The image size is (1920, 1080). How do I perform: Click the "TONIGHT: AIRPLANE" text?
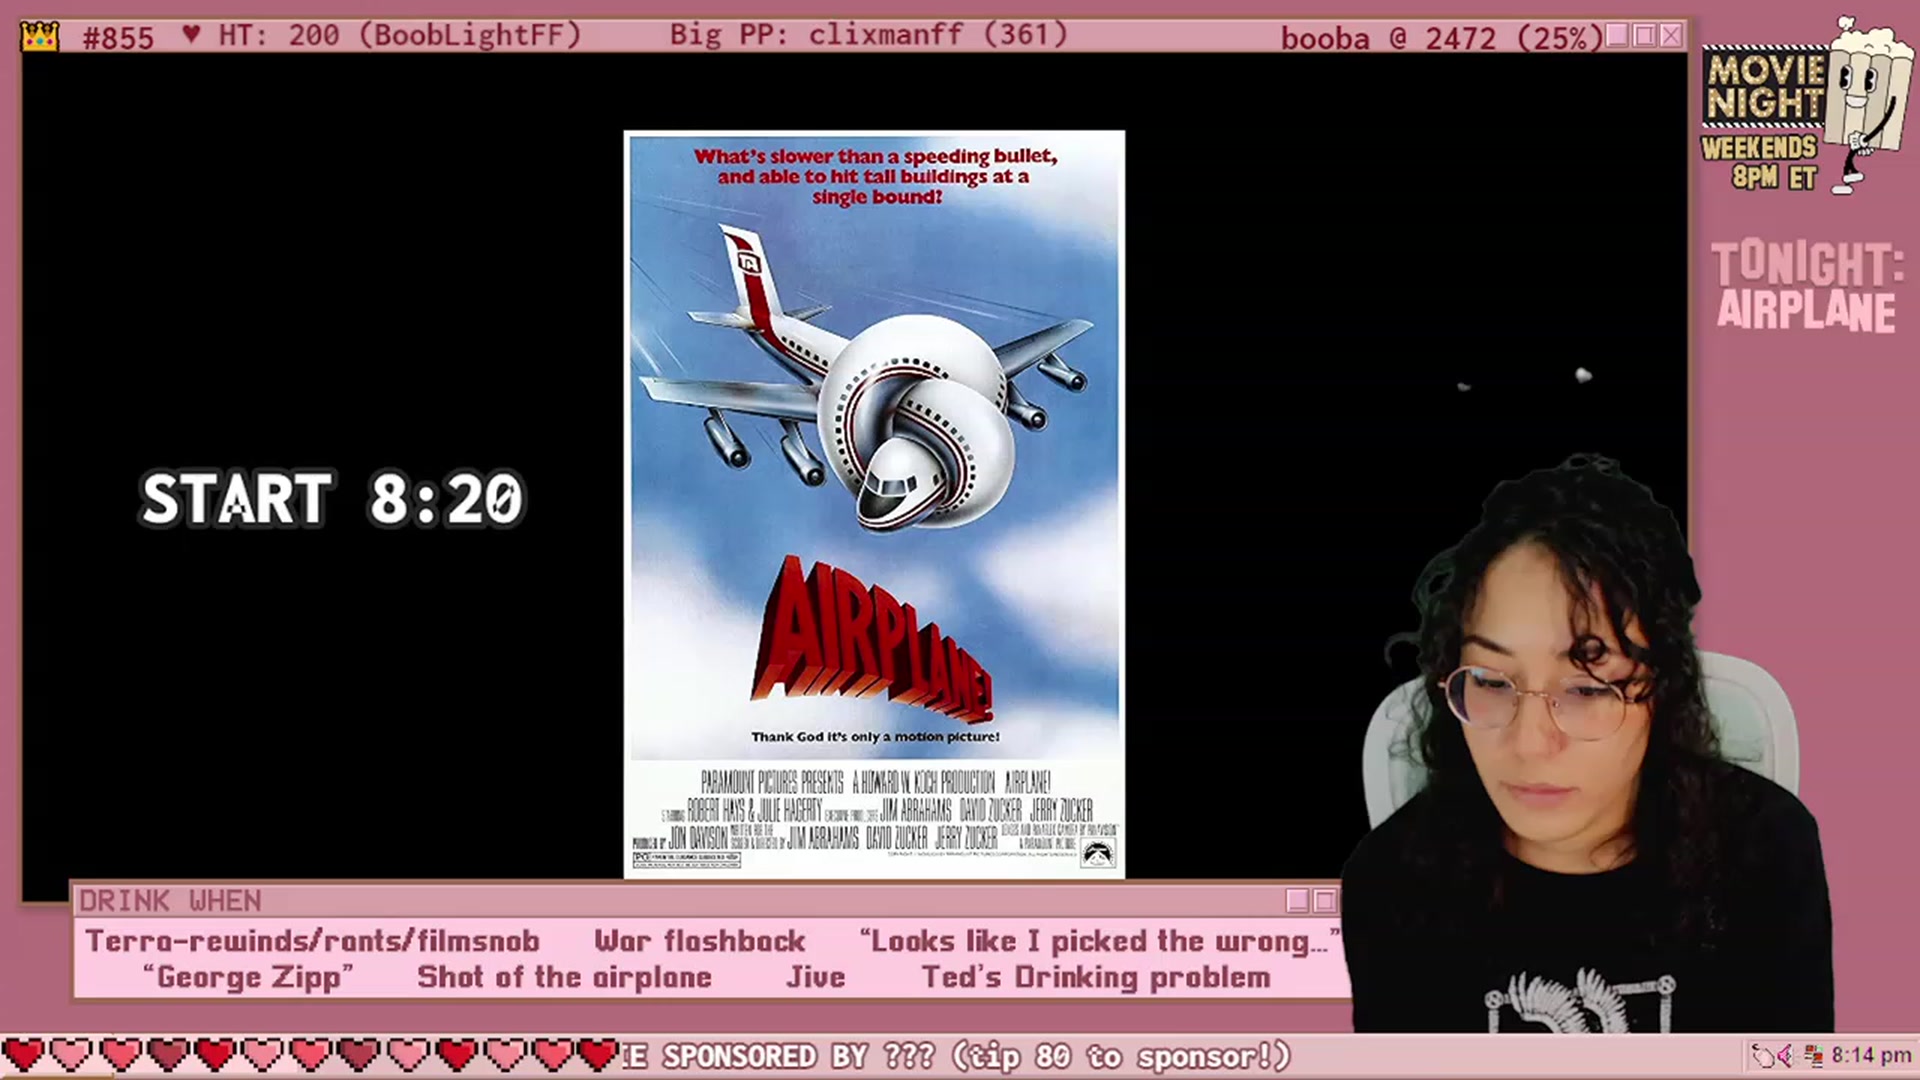(x=1806, y=287)
